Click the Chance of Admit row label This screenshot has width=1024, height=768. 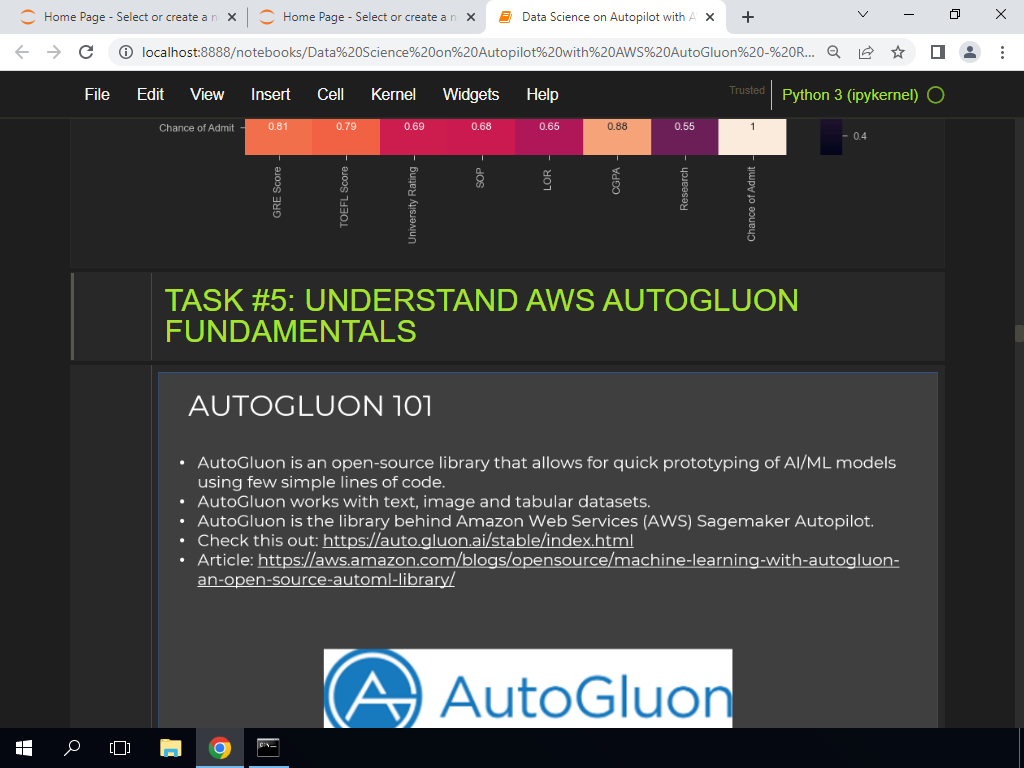pyautogui.click(x=197, y=128)
